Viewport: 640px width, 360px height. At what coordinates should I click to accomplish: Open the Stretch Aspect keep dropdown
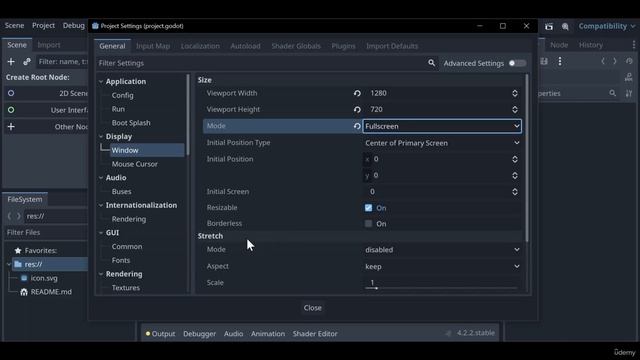coord(442,267)
